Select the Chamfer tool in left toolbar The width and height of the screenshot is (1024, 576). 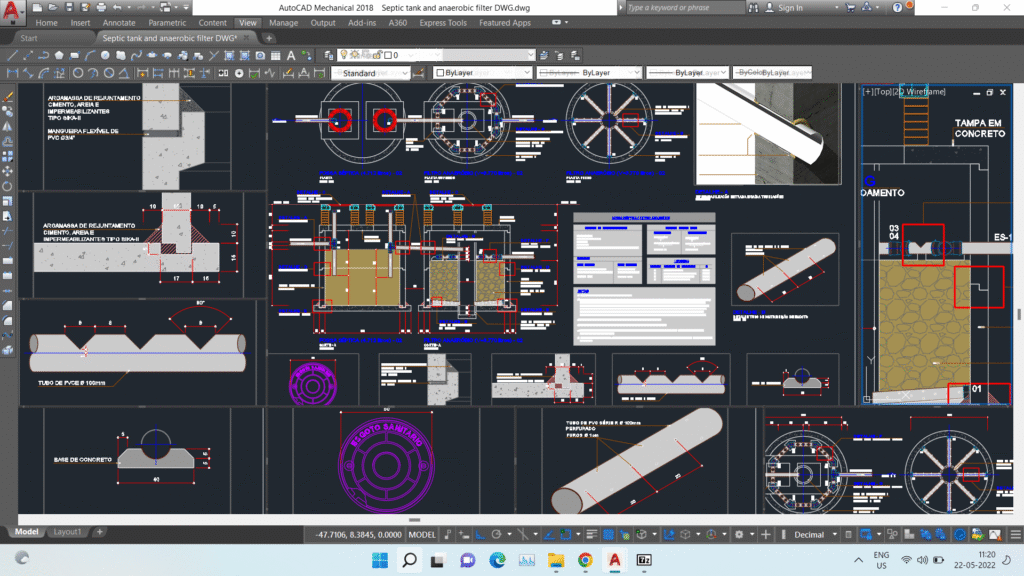point(8,305)
